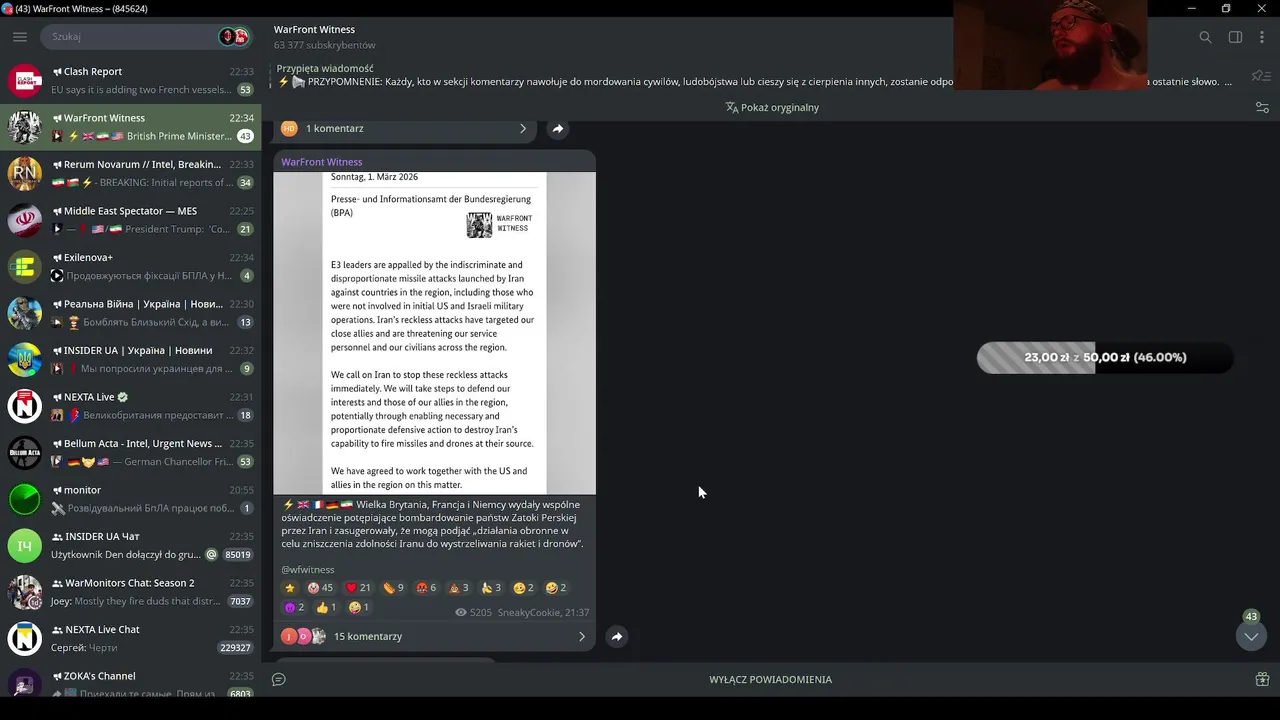Image resolution: width=1280 pixels, height=720 pixels.
Task: Open the NEXTA Live Chat group
Action: [130, 638]
